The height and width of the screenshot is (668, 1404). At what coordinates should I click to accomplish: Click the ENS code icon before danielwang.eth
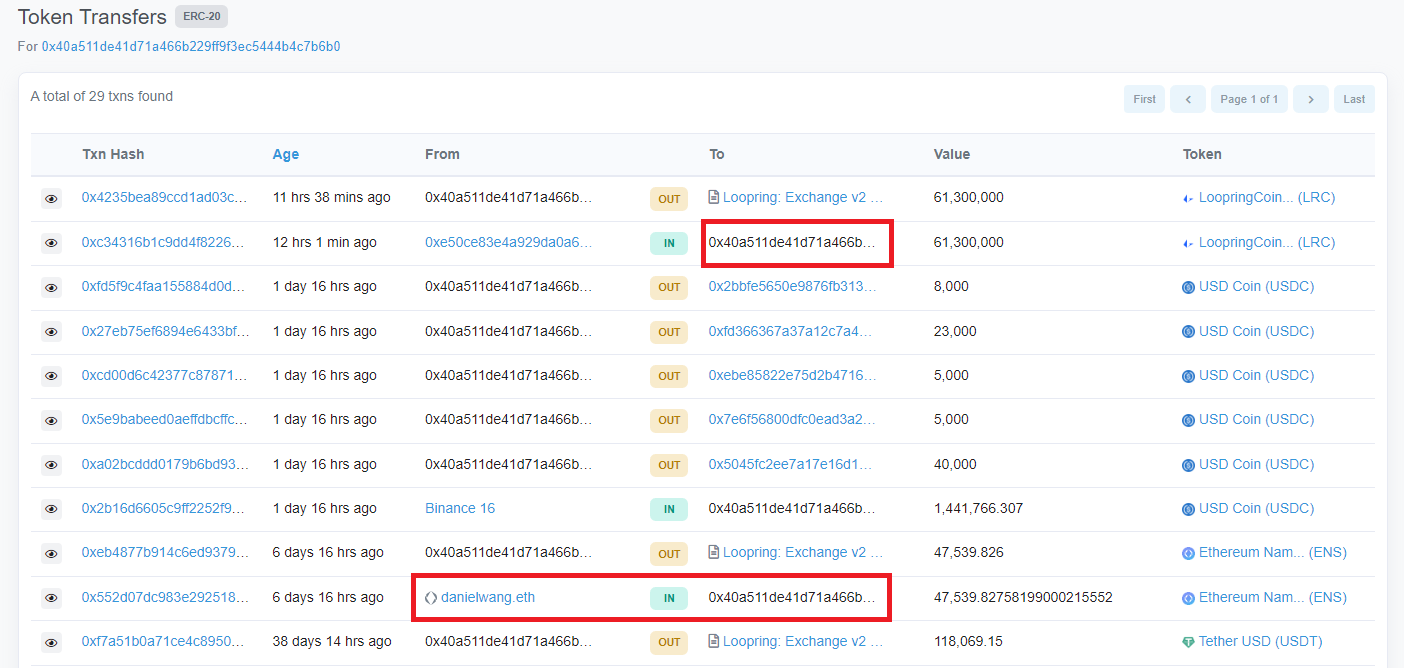(431, 598)
